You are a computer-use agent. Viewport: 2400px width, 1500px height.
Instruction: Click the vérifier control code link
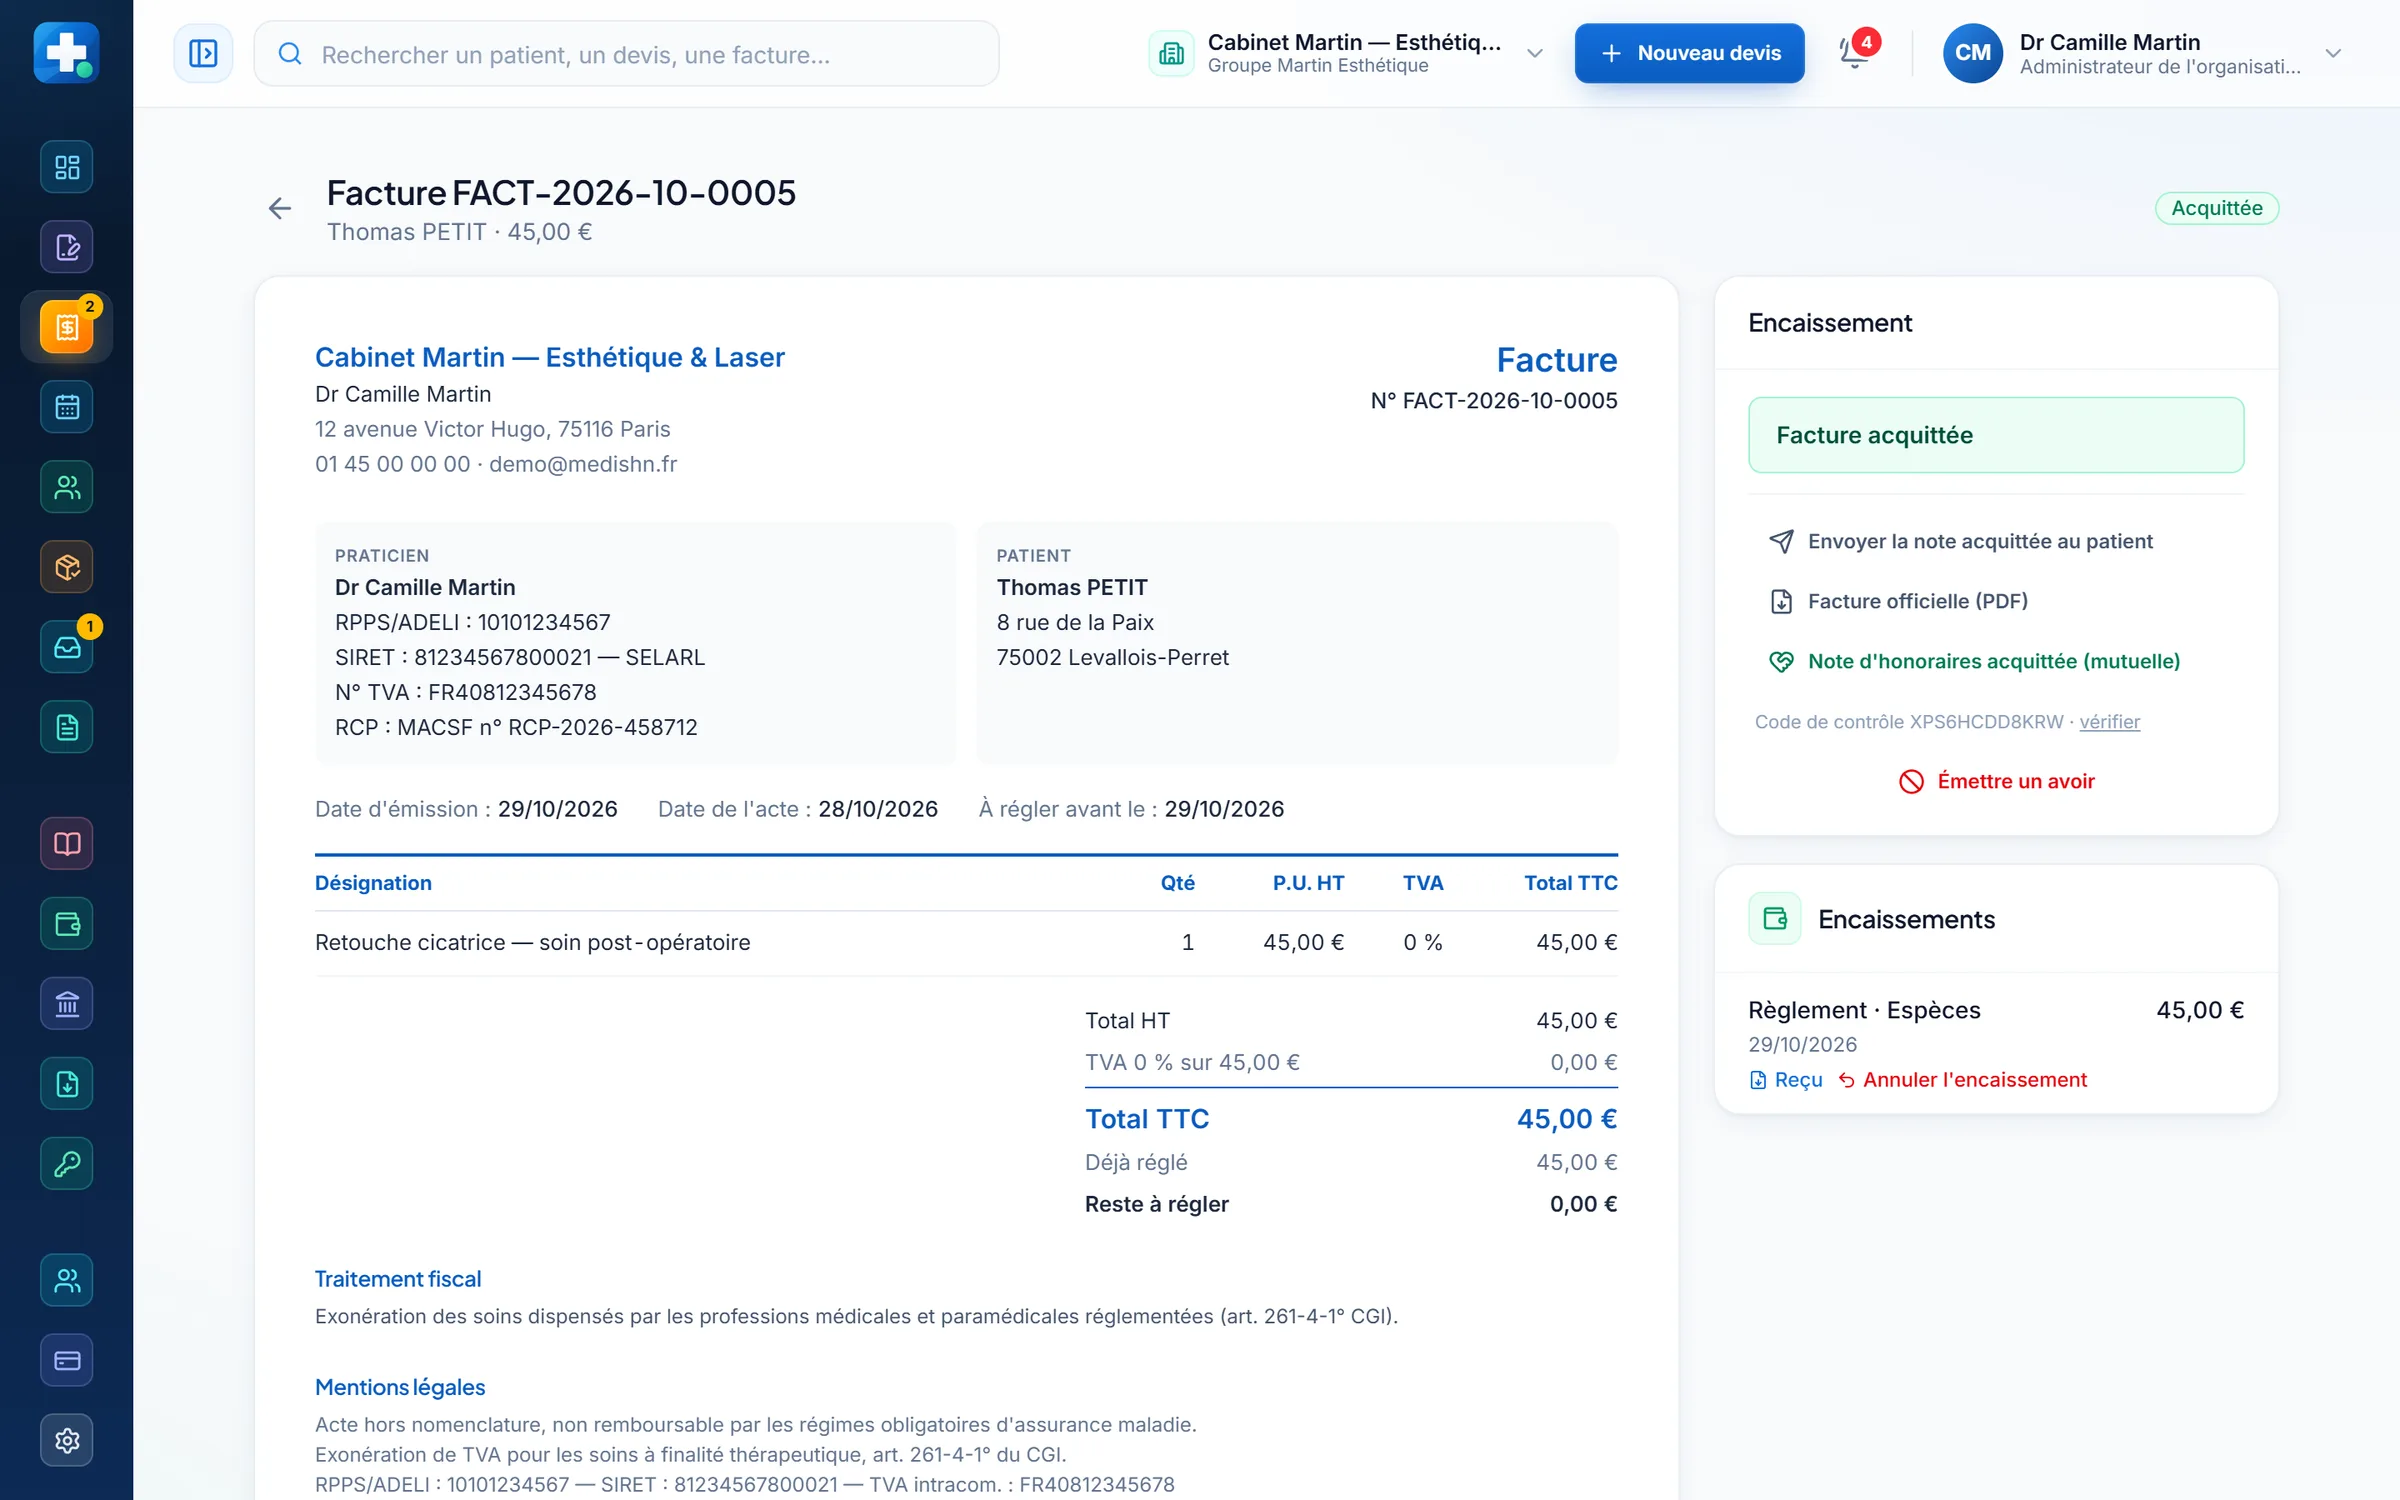[x=2109, y=721]
